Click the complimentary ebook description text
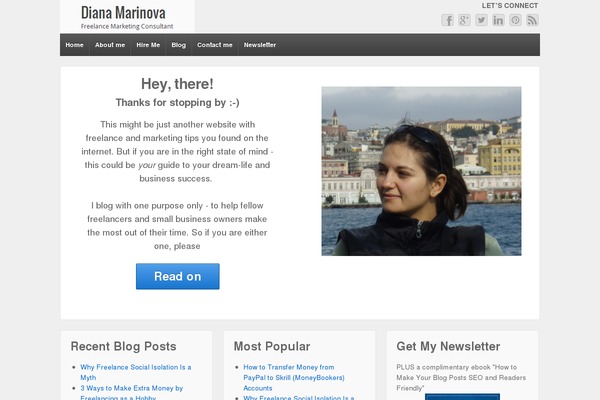 coord(461,377)
